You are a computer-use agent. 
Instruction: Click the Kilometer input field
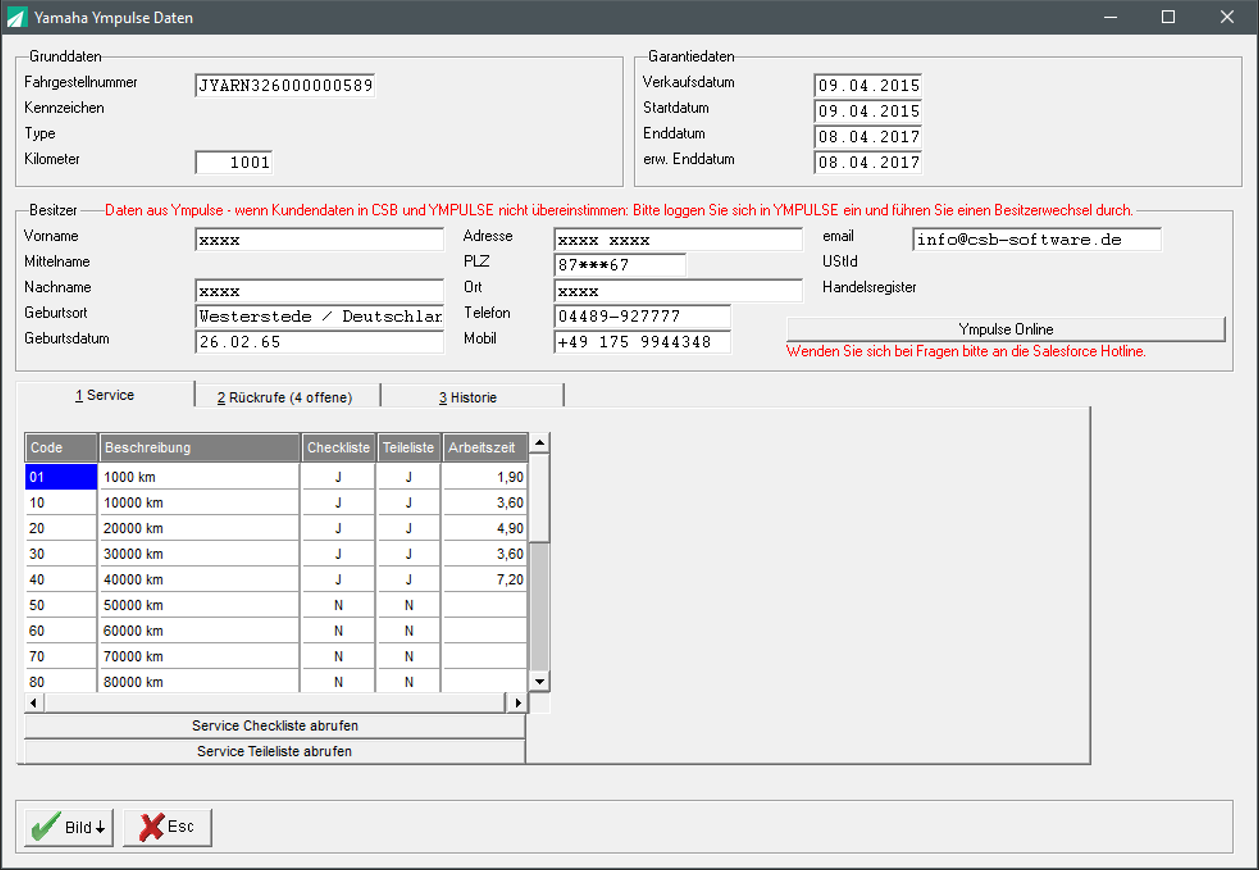tap(233, 162)
